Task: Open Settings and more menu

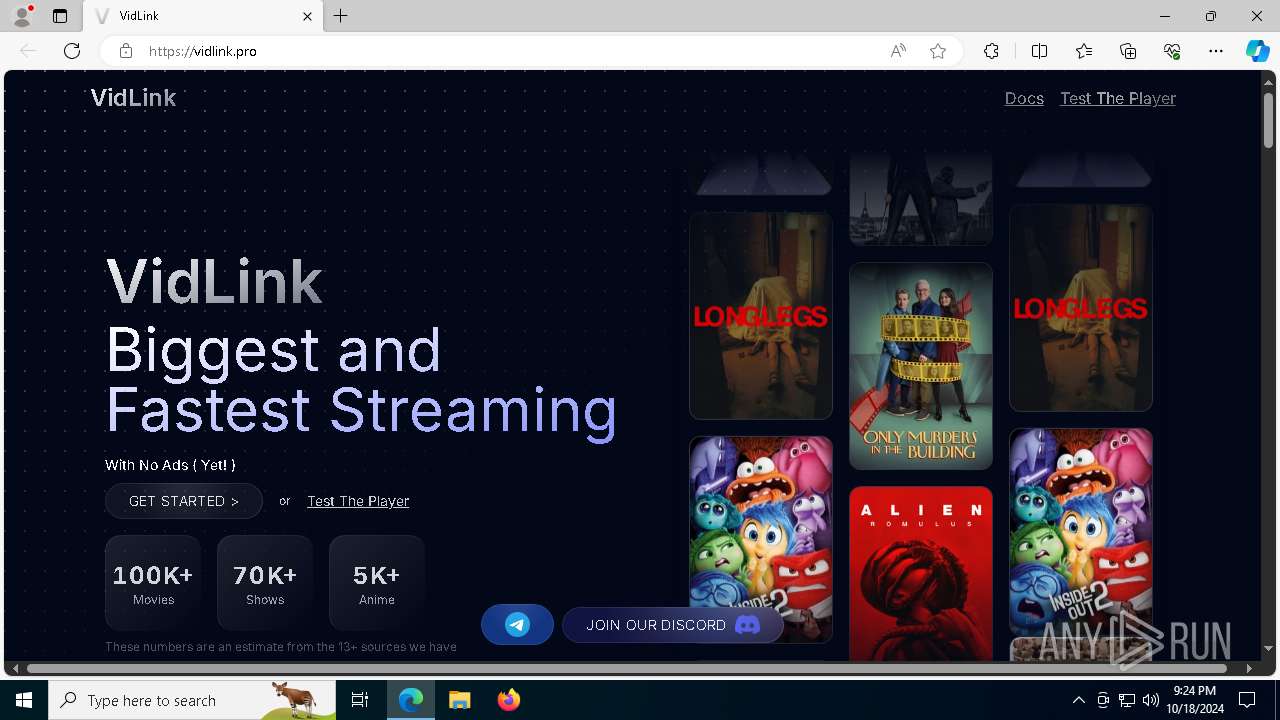Action: coord(1216,51)
